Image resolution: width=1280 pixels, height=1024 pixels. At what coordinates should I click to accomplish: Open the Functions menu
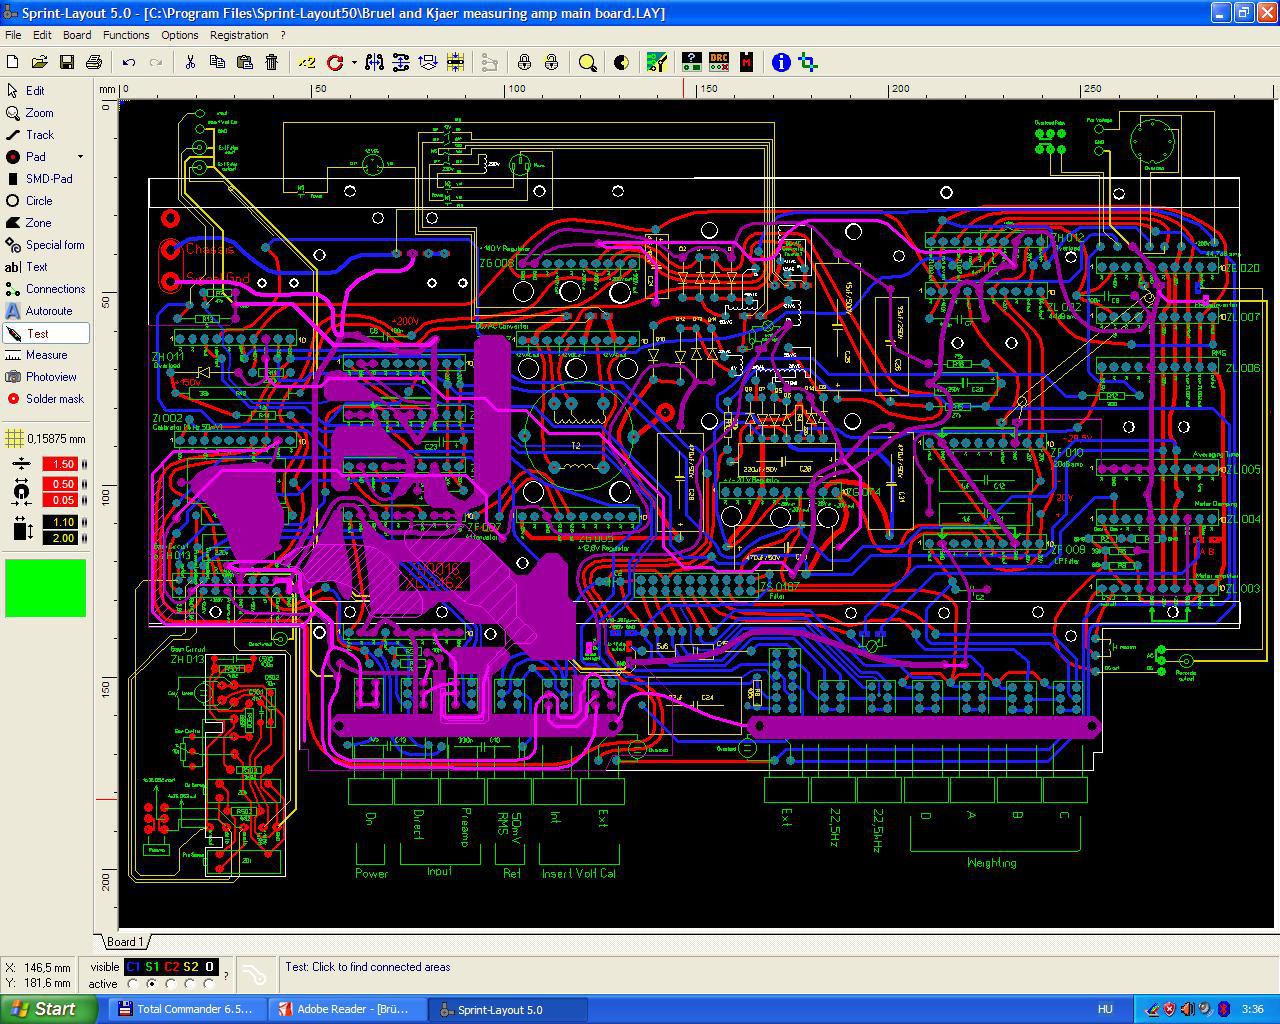point(126,35)
